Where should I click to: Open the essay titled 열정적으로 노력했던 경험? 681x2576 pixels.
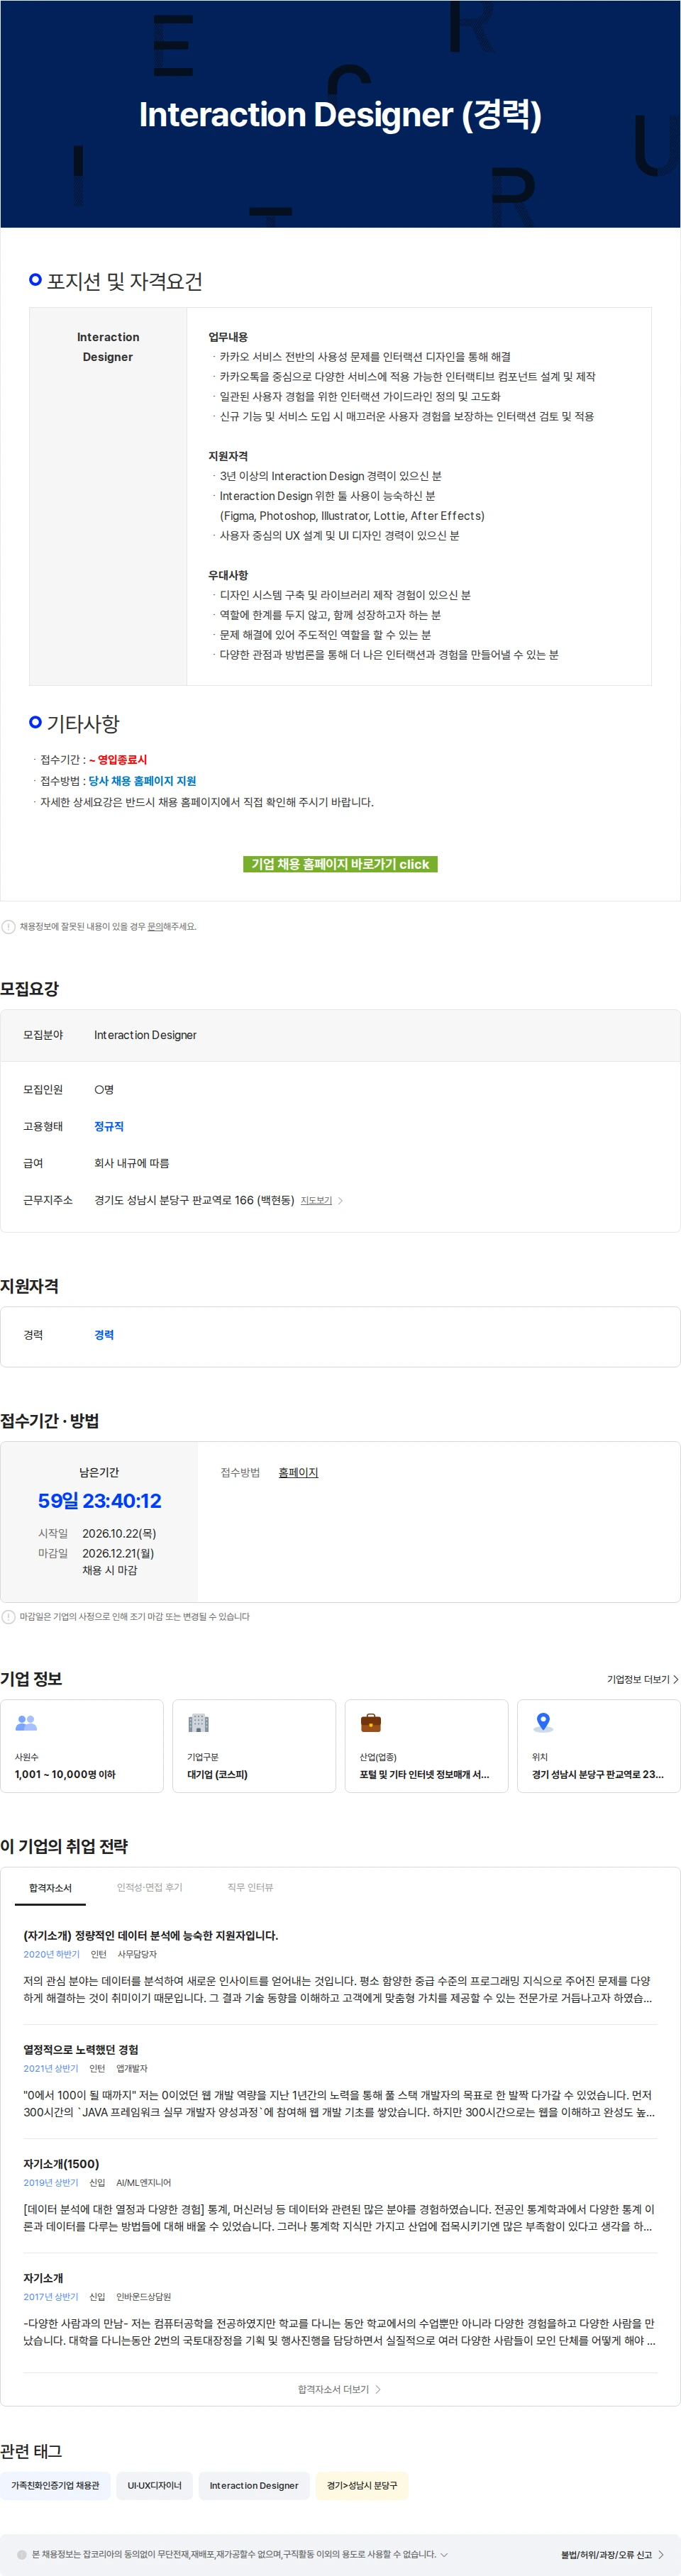(x=81, y=2049)
